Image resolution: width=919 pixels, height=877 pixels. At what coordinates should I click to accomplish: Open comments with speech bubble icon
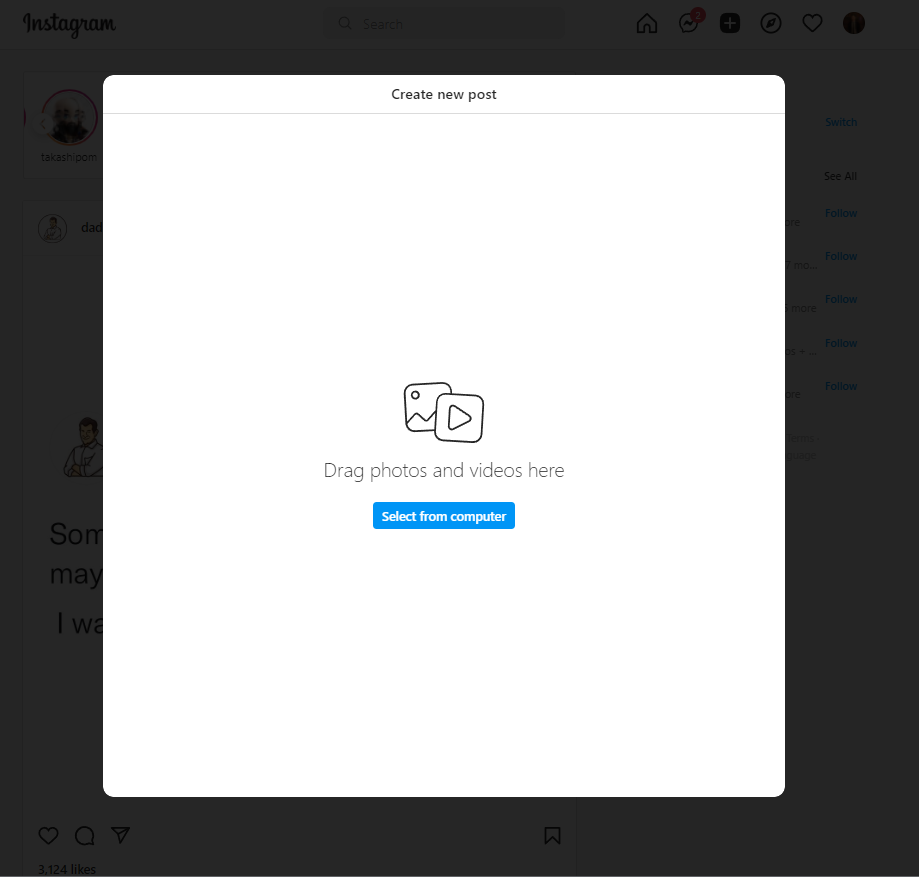(85, 835)
